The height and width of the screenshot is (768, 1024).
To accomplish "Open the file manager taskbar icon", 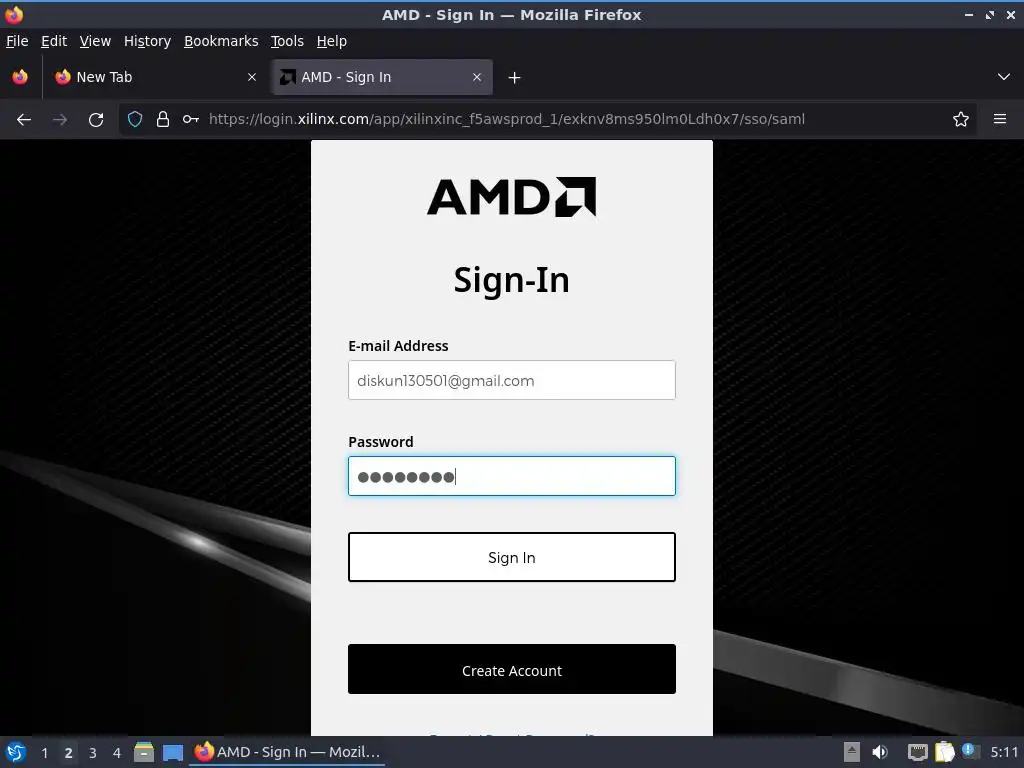I will coord(144,752).
